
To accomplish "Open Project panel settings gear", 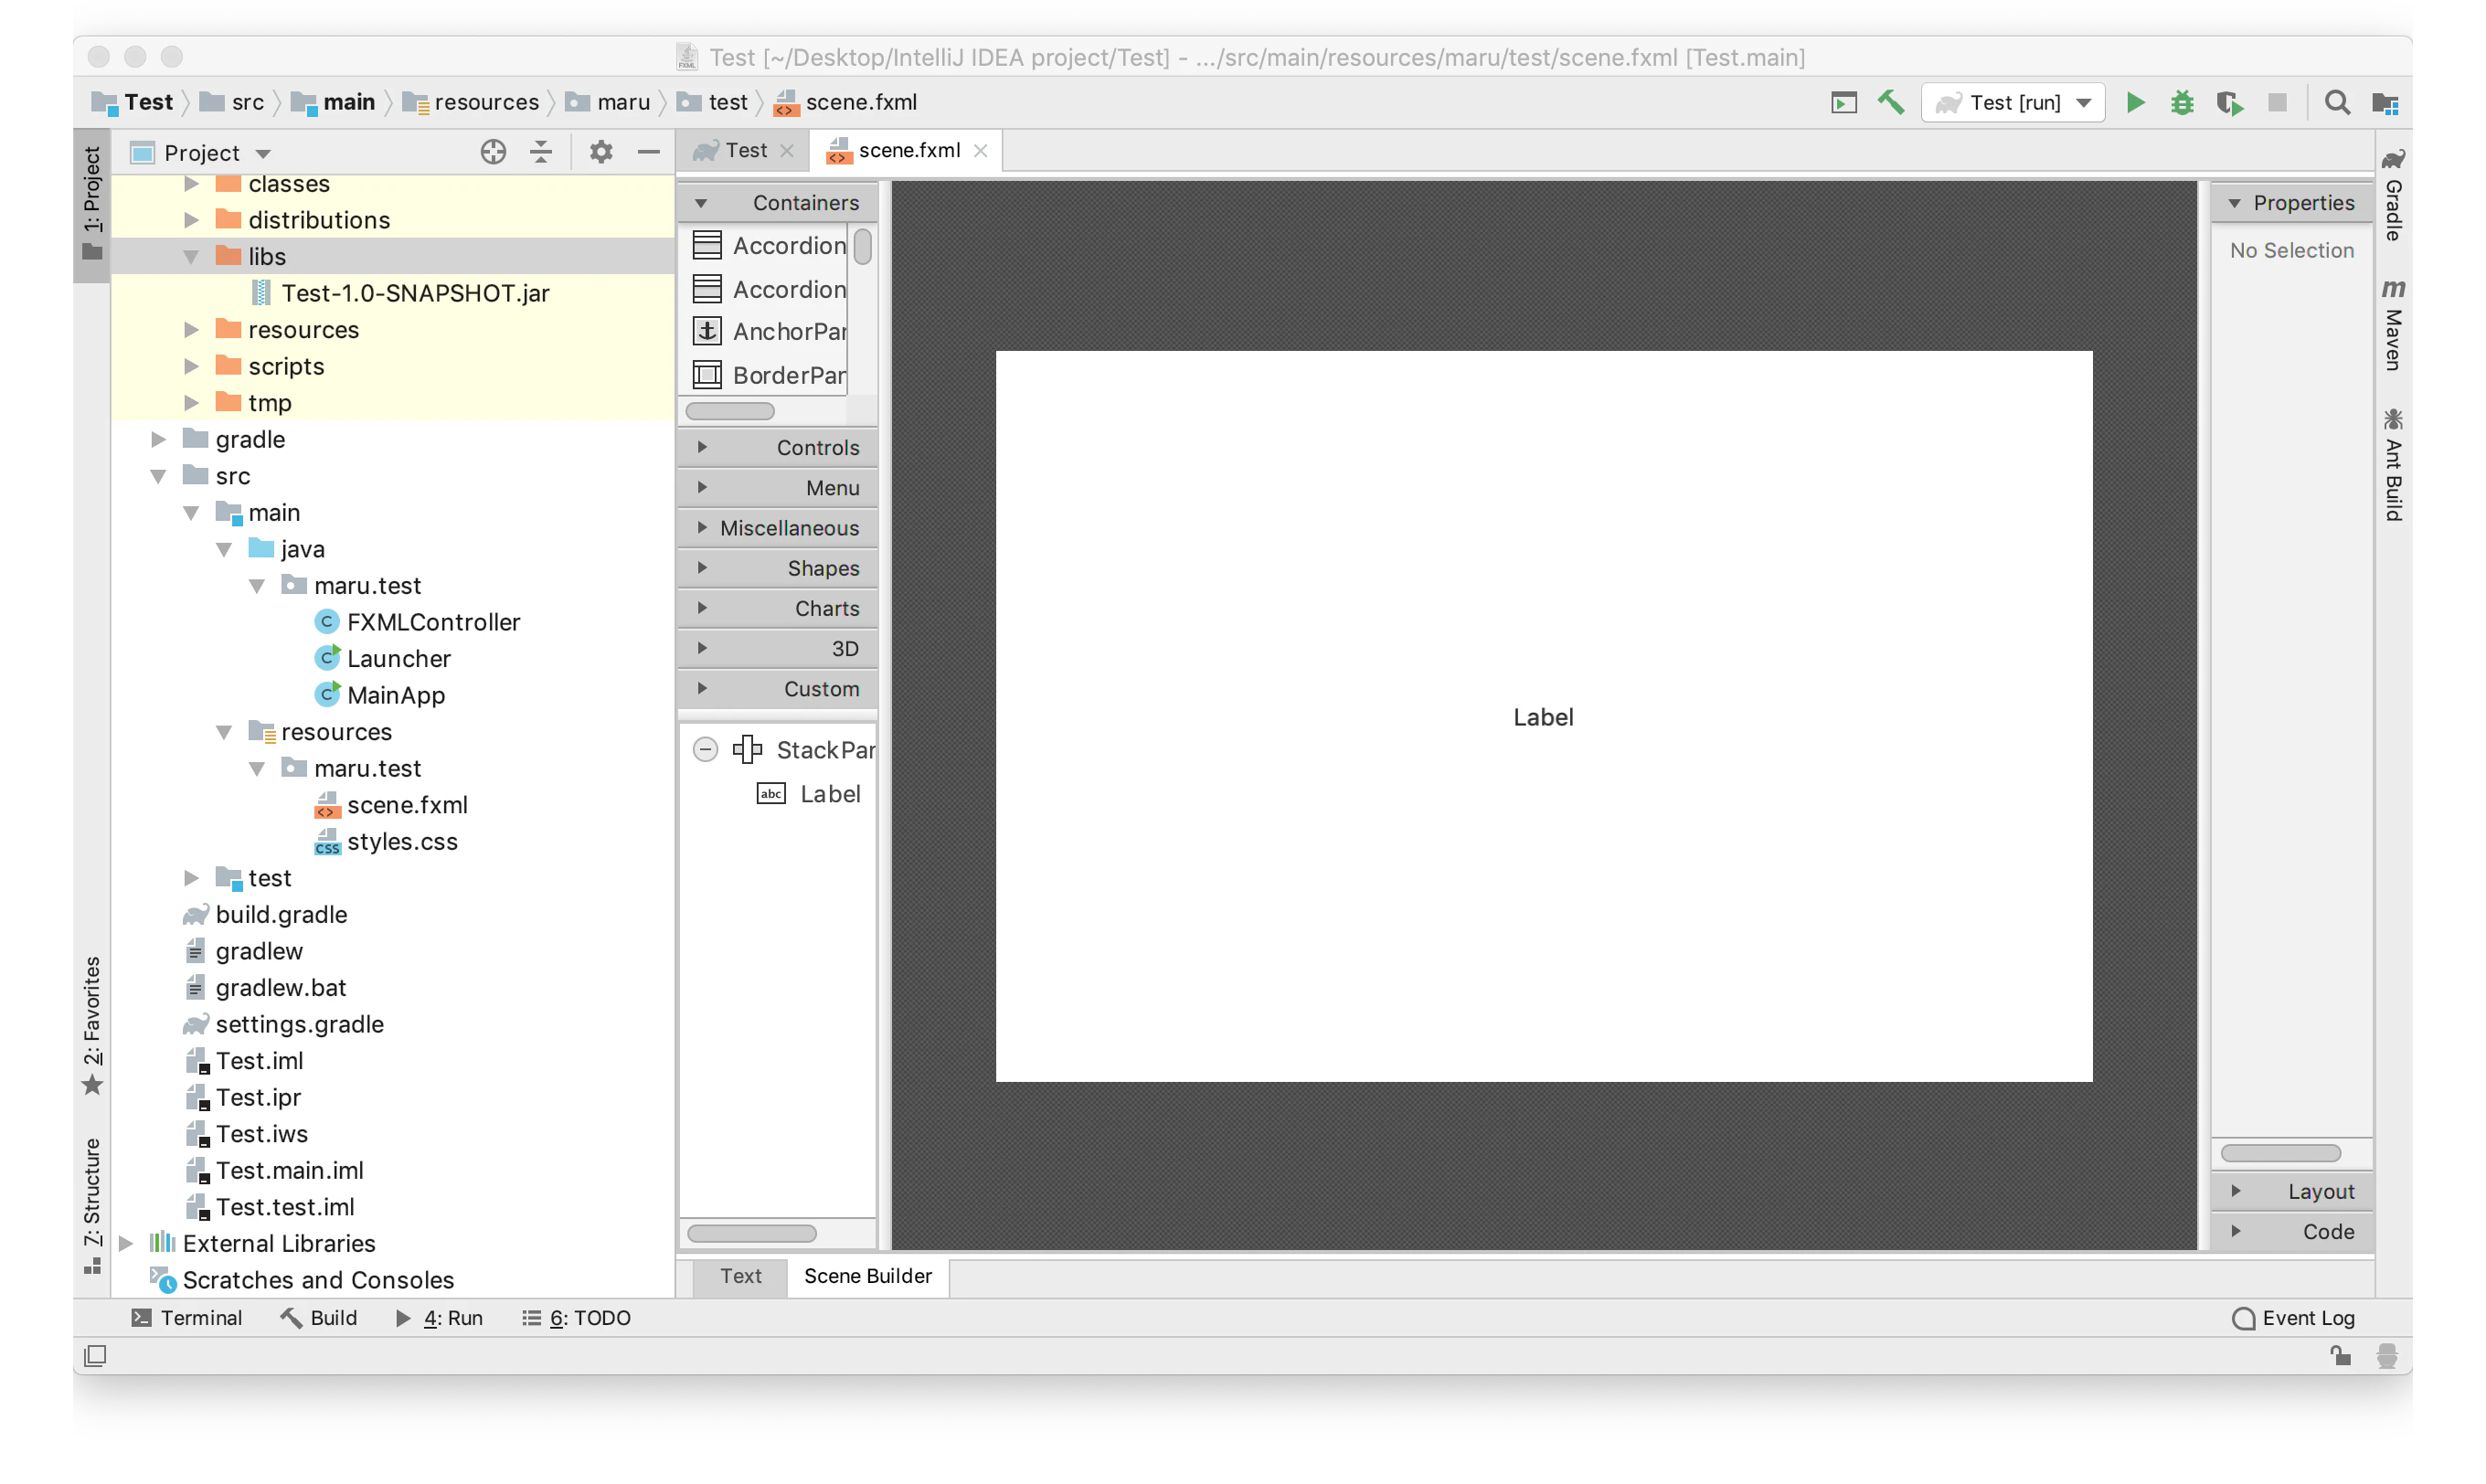I will tap(601, 152).
